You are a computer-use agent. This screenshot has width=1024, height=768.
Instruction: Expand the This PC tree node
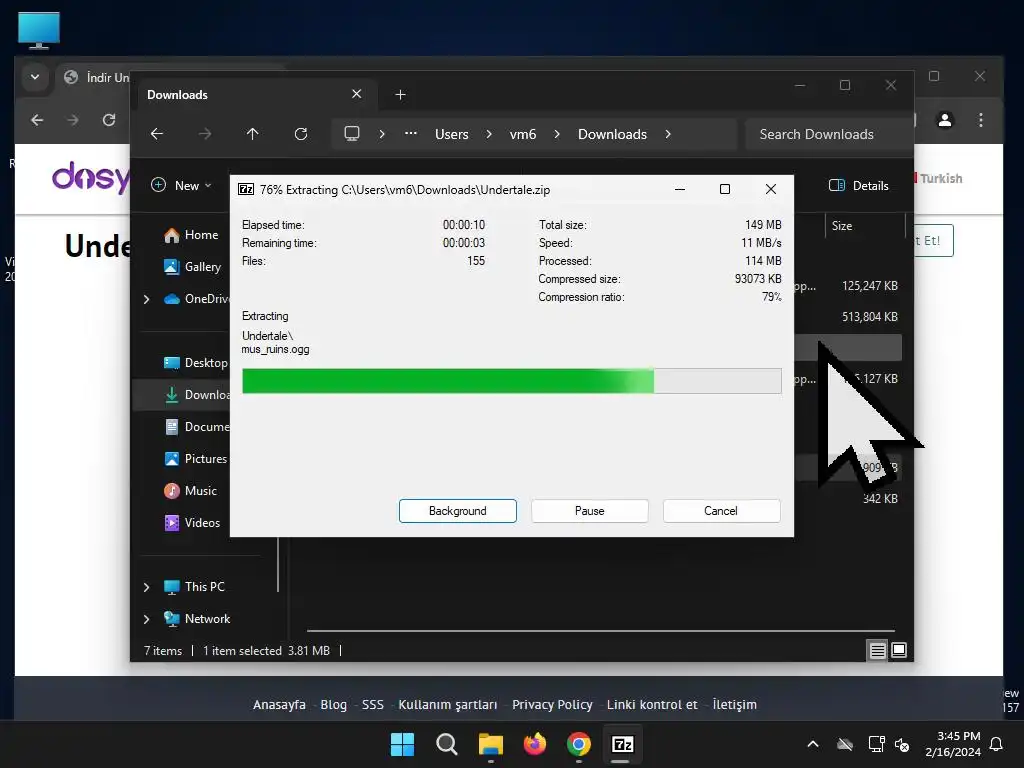[146, 587]
